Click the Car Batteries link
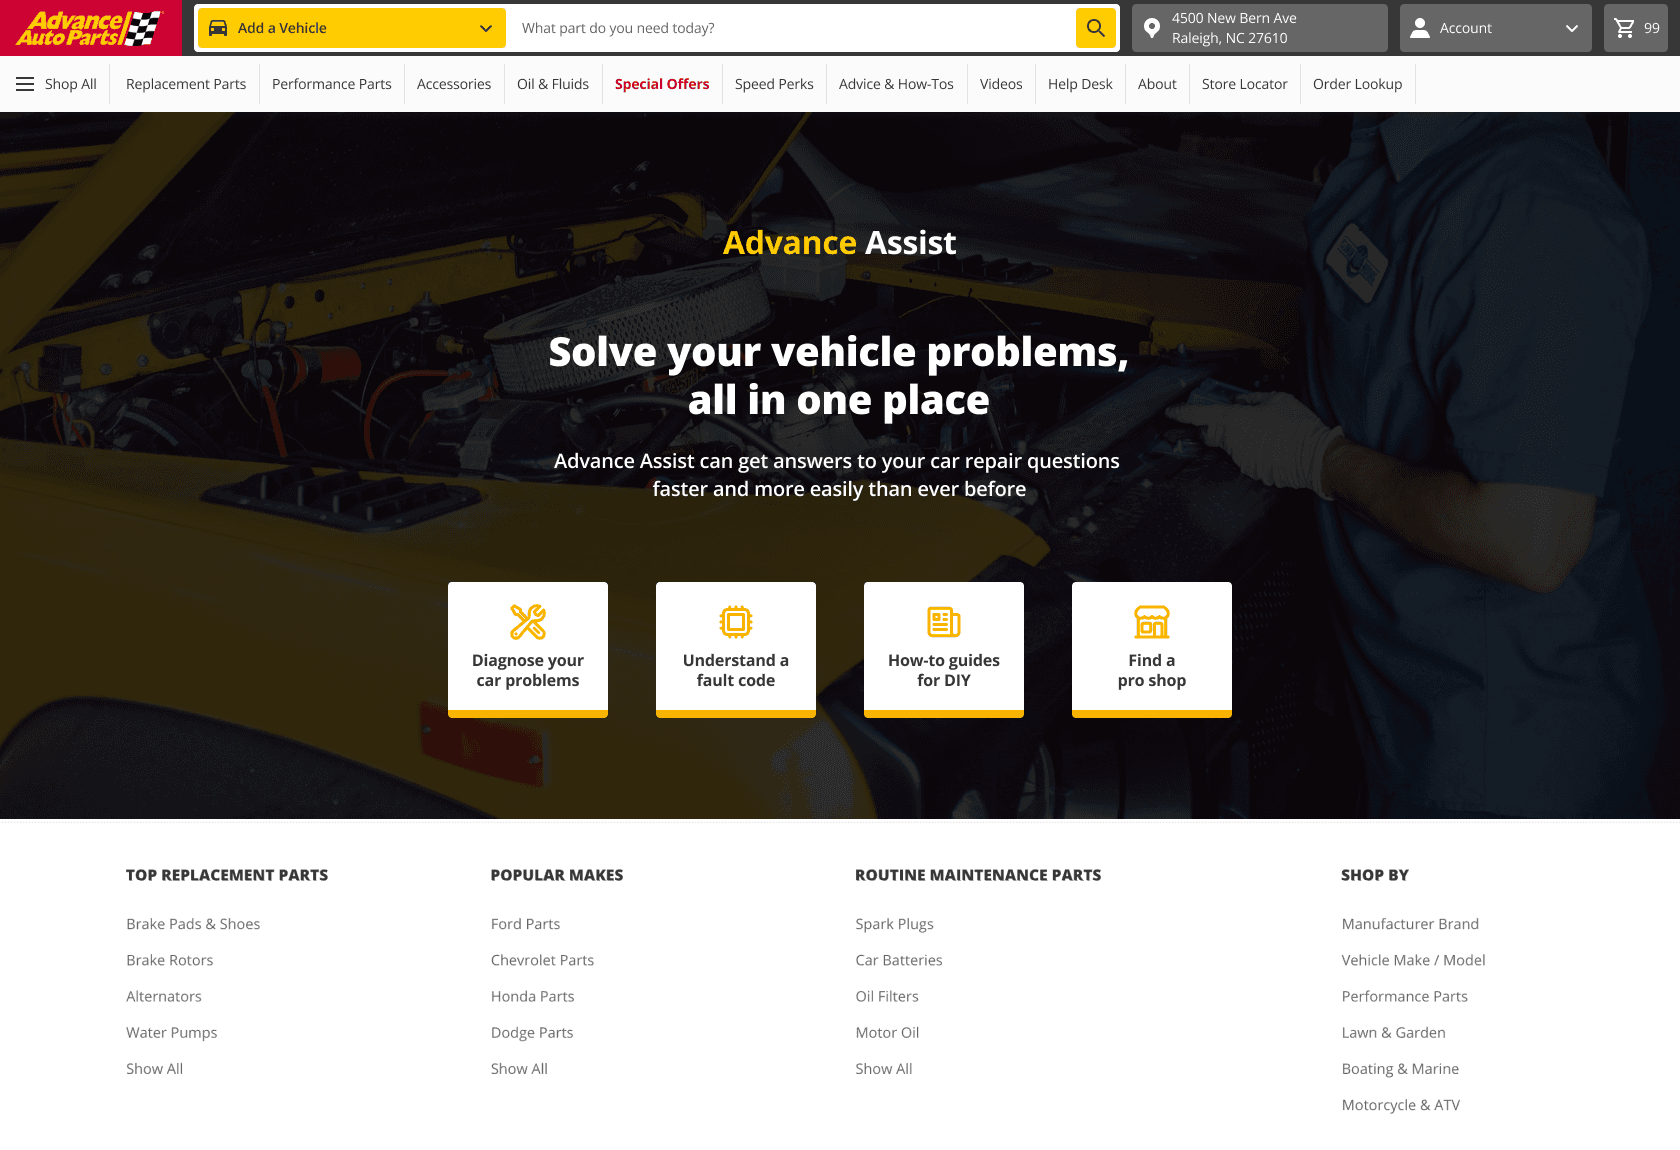The width and height of the screenshot is (1680, 1150). [x=899, y=960]
